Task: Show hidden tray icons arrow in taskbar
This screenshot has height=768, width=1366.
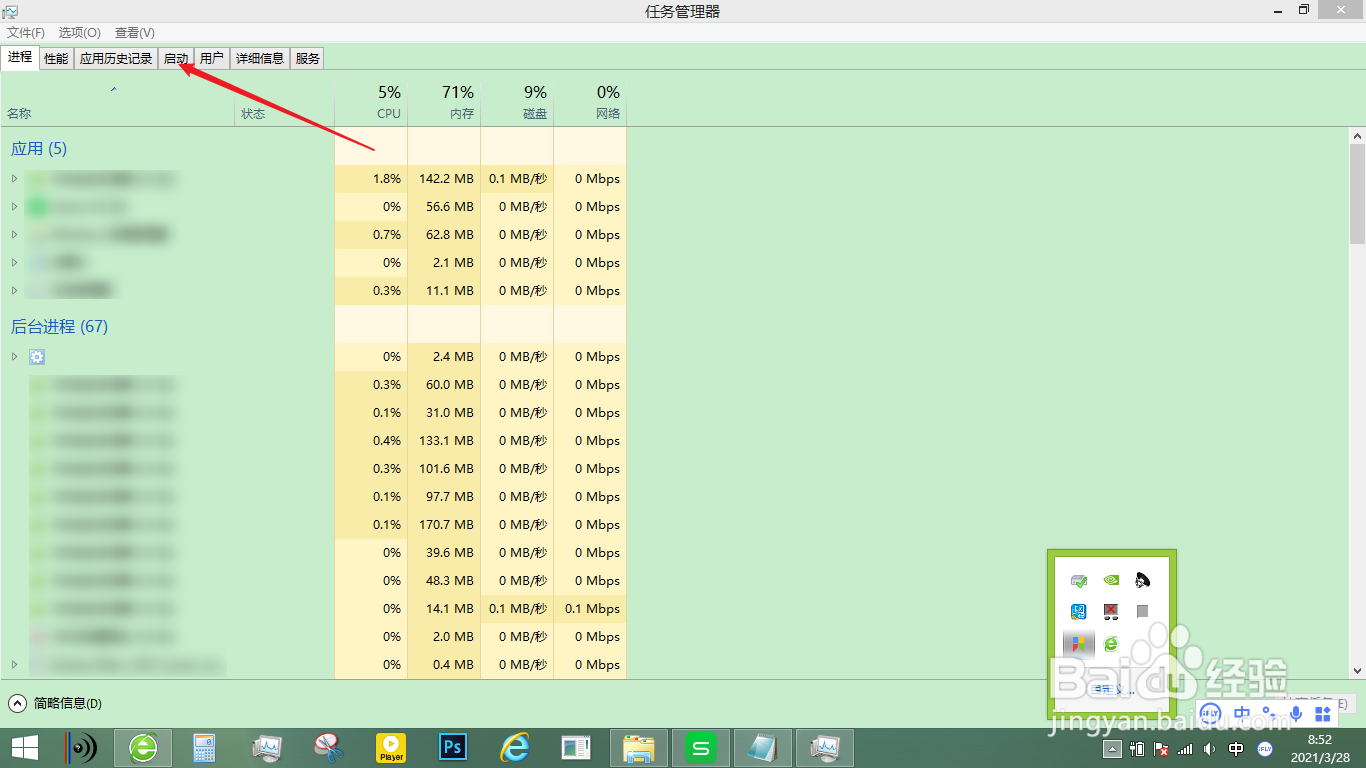Action: point(1112,749)
